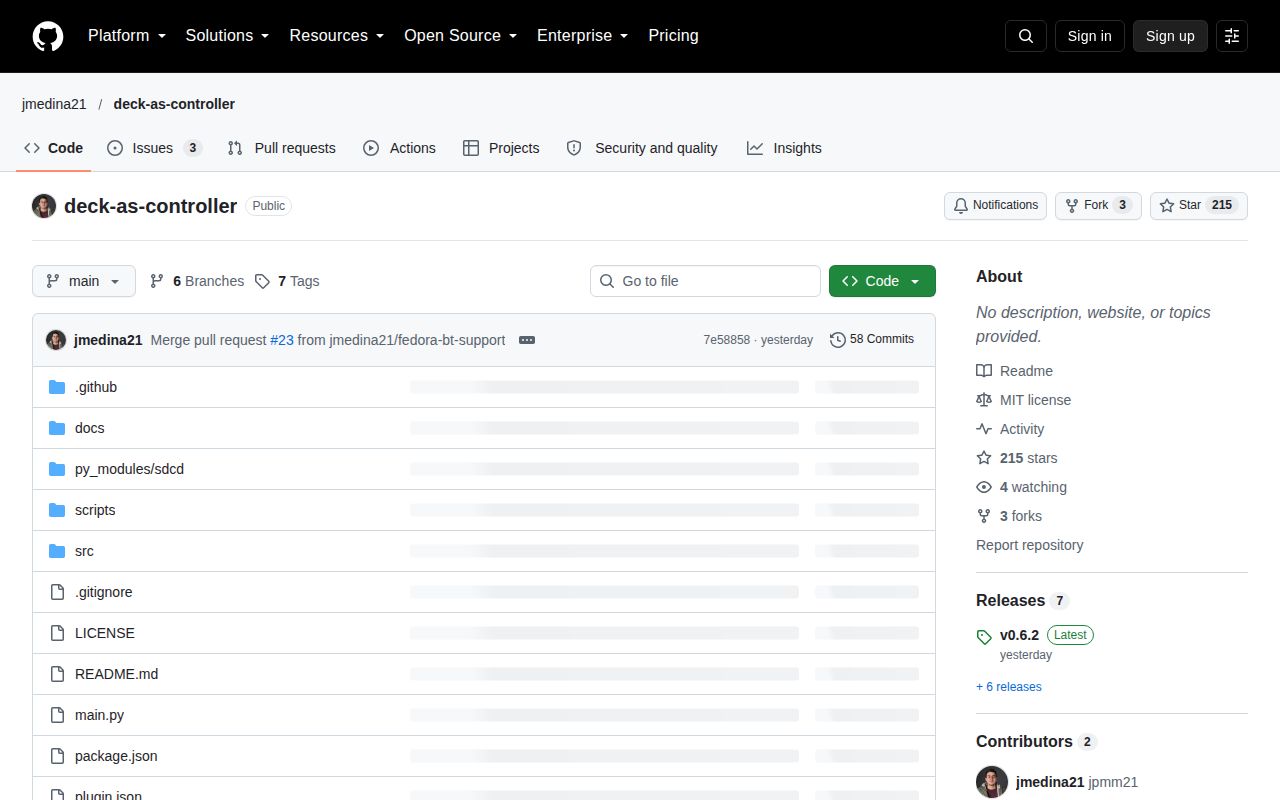Click the Sign up button

point(1170,36)
